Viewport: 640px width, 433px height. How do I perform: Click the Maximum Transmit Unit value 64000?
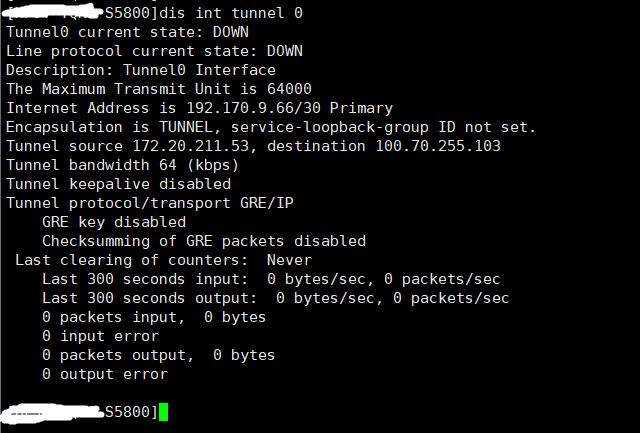point(289,89)
